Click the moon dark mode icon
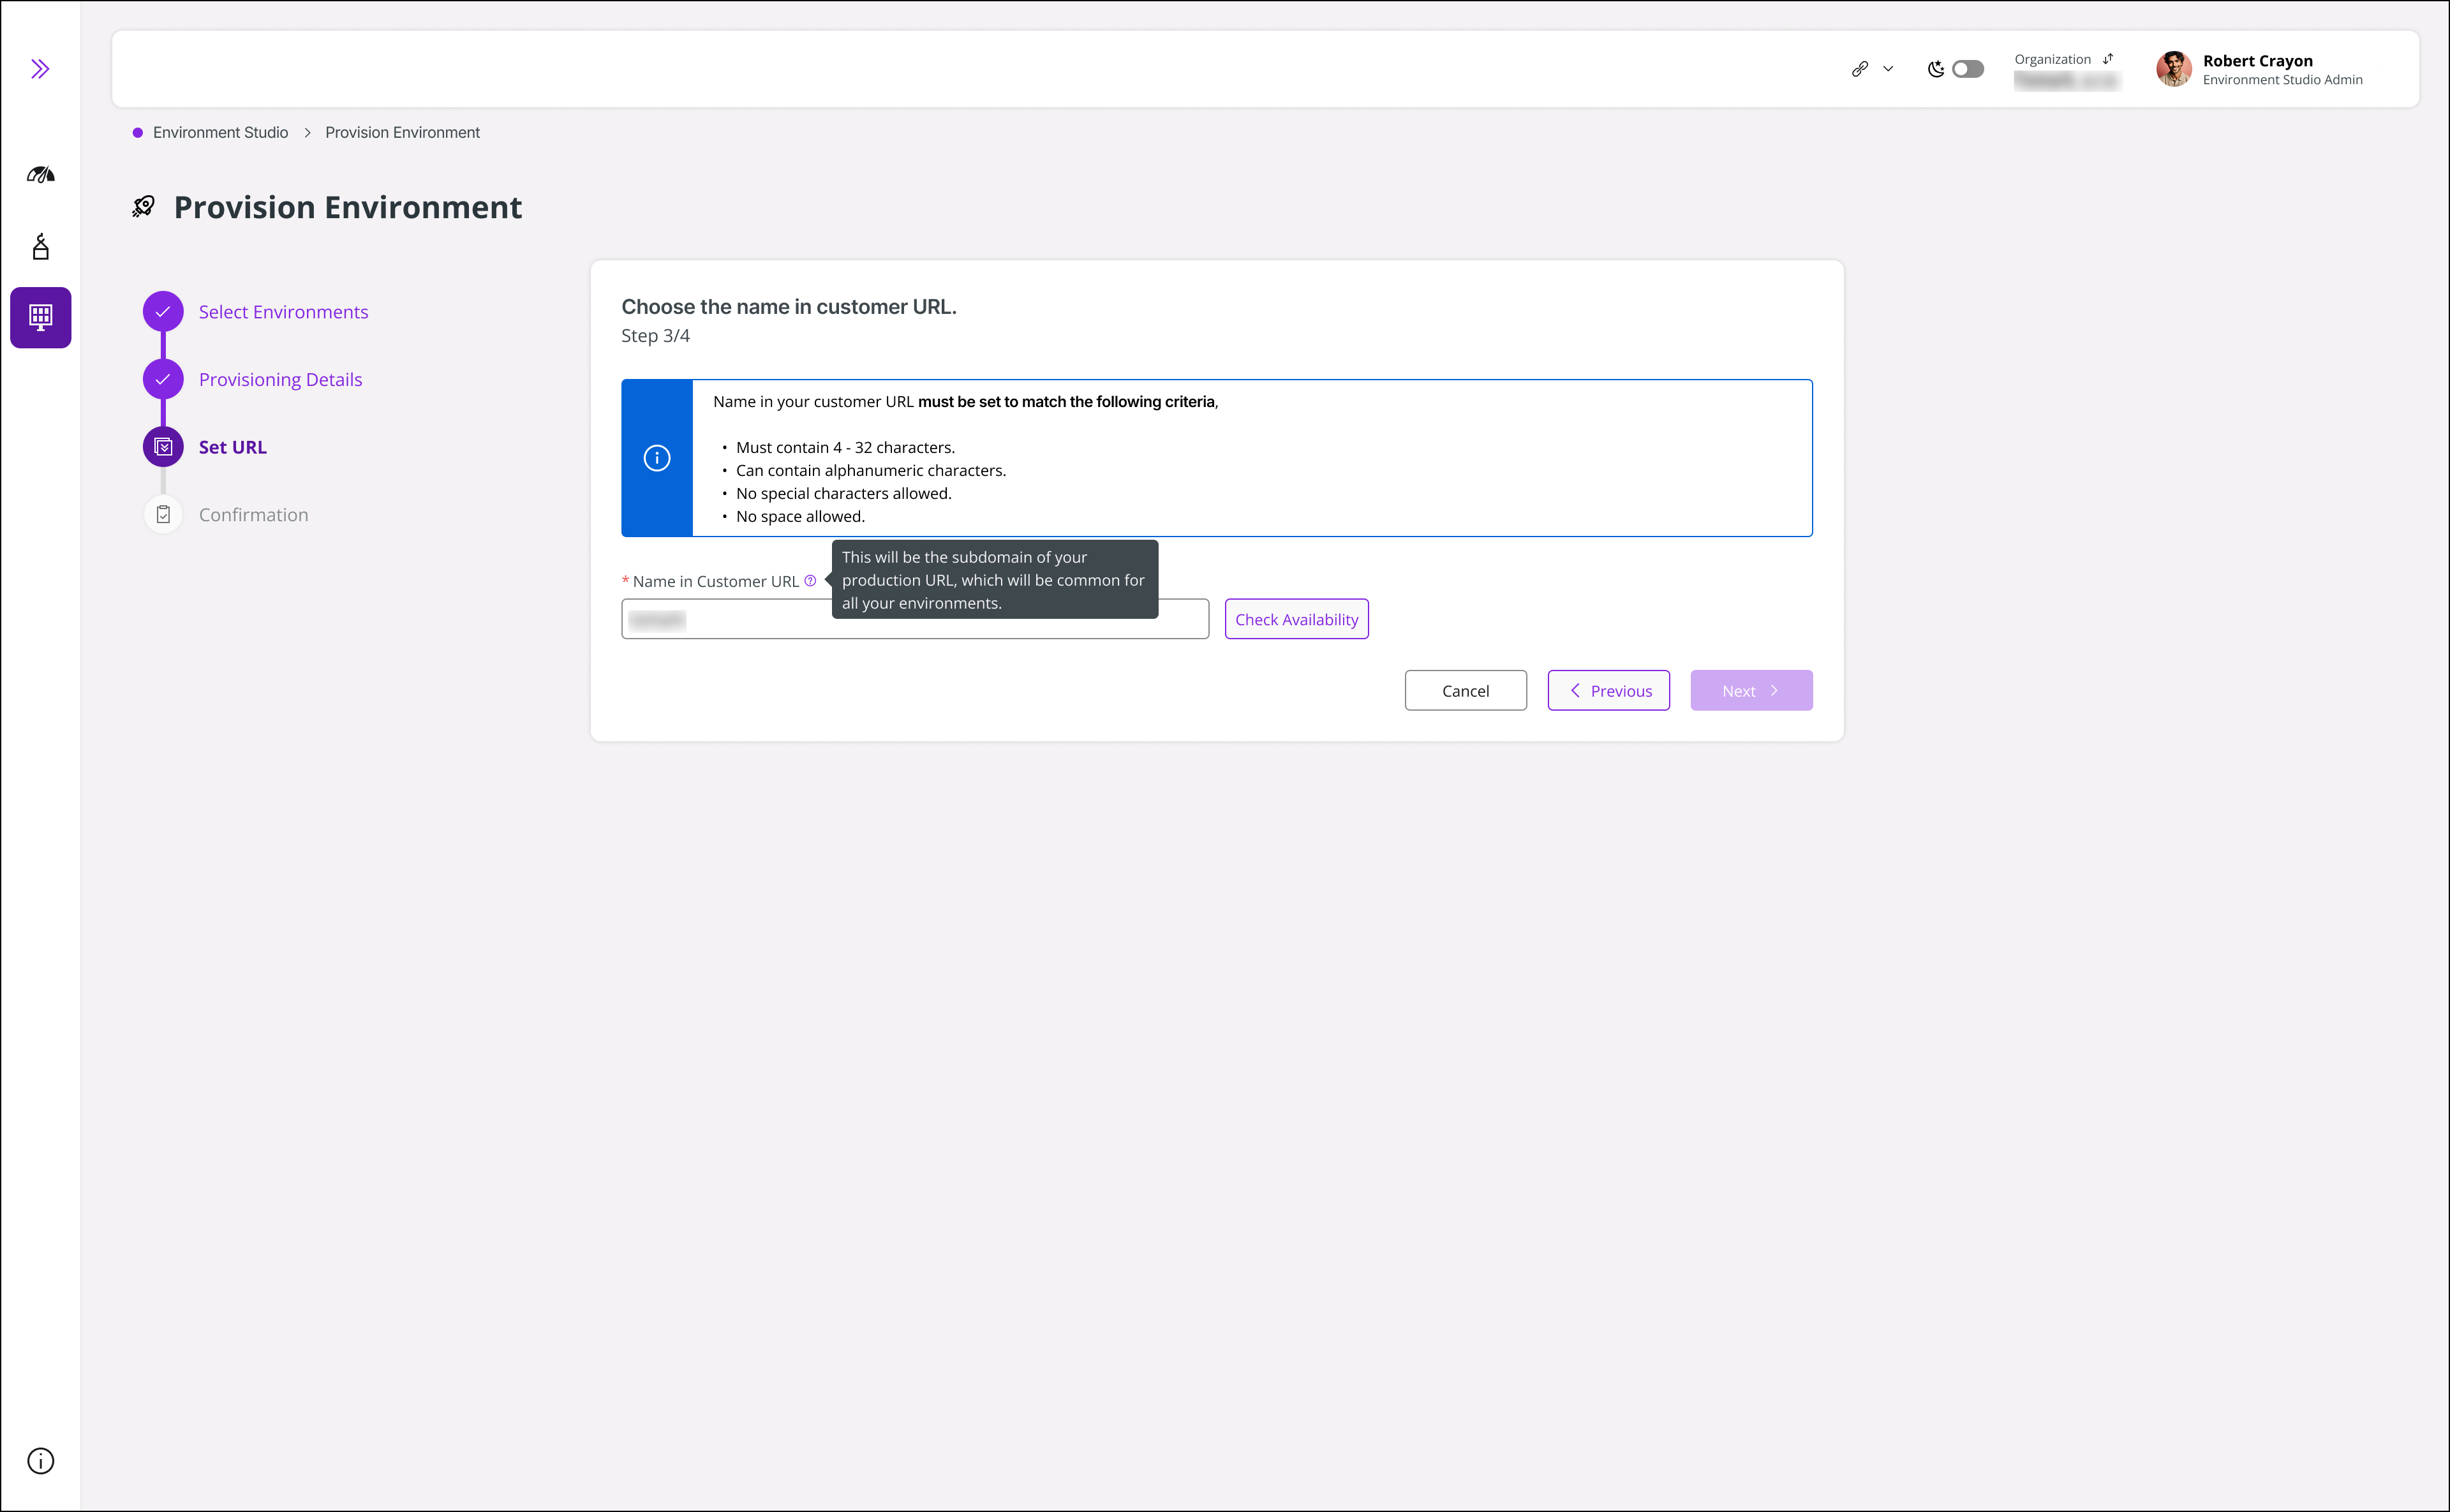This screenshot has width=2450, height=1512. pyautogui.click(x=1936, y=69)
